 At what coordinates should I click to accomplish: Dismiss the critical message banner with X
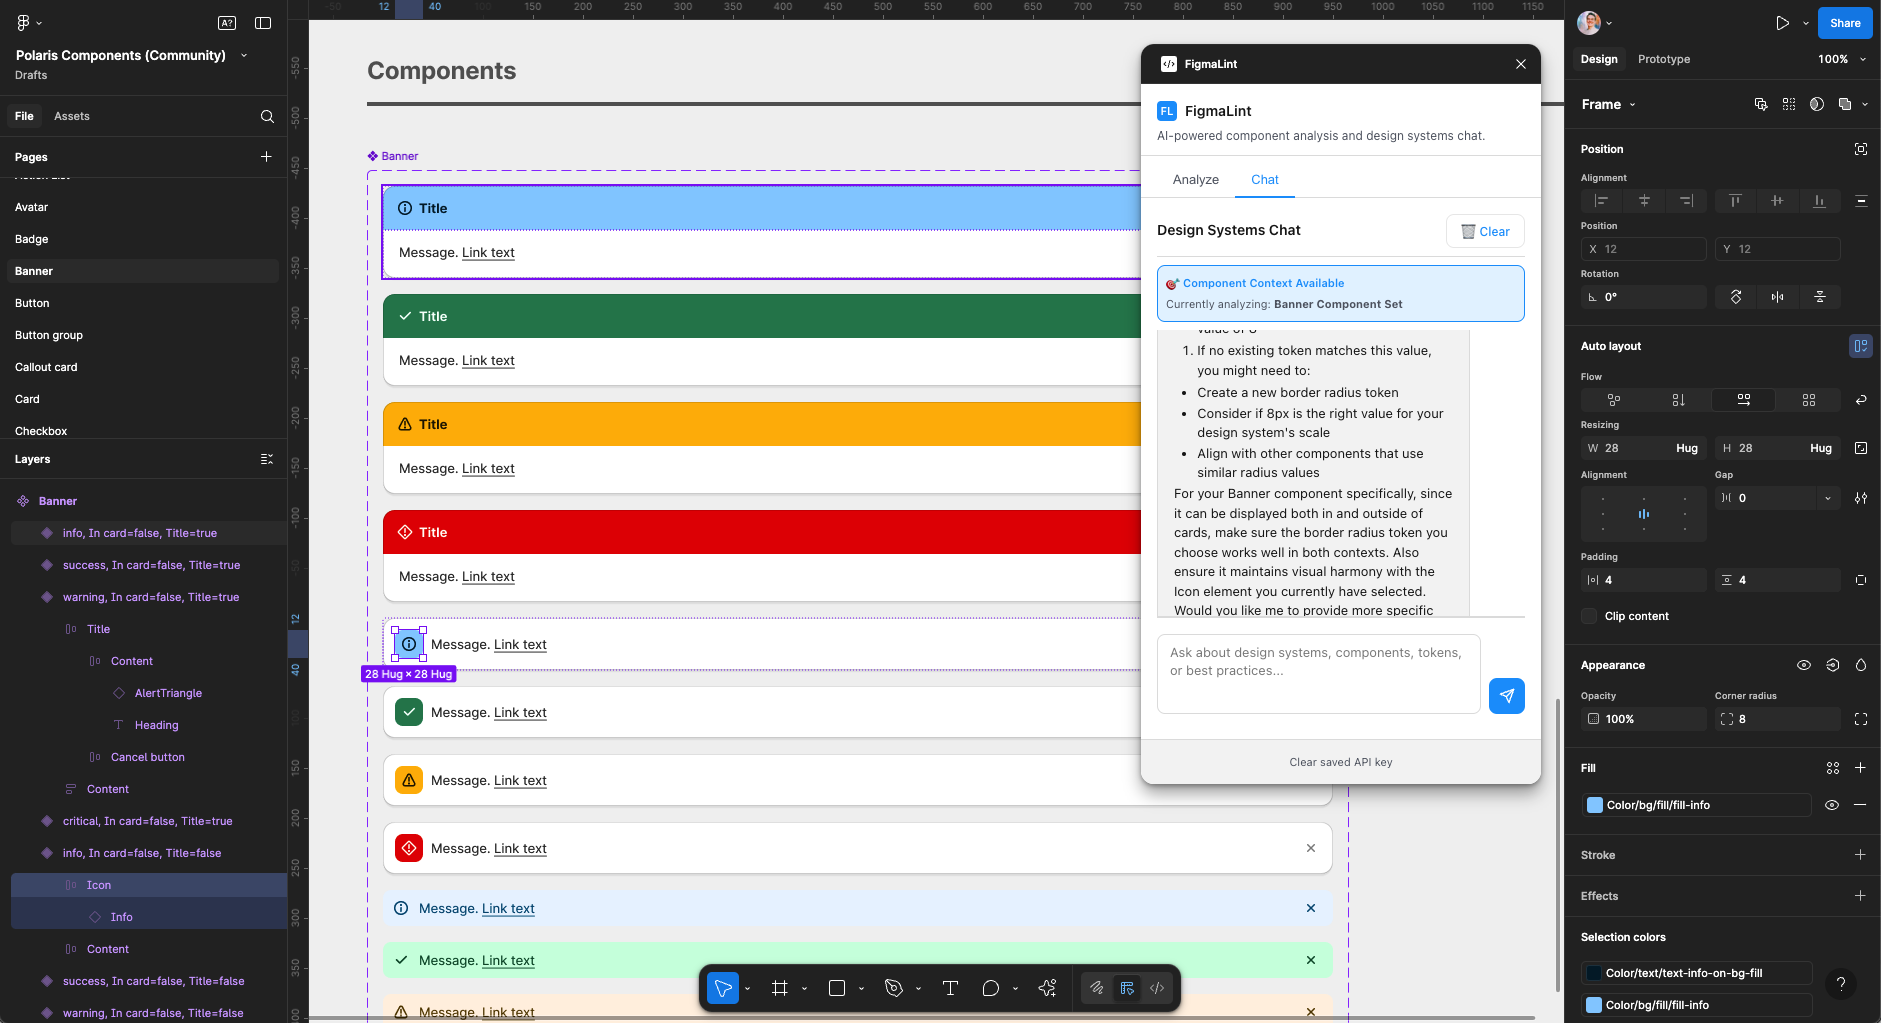1310,848
